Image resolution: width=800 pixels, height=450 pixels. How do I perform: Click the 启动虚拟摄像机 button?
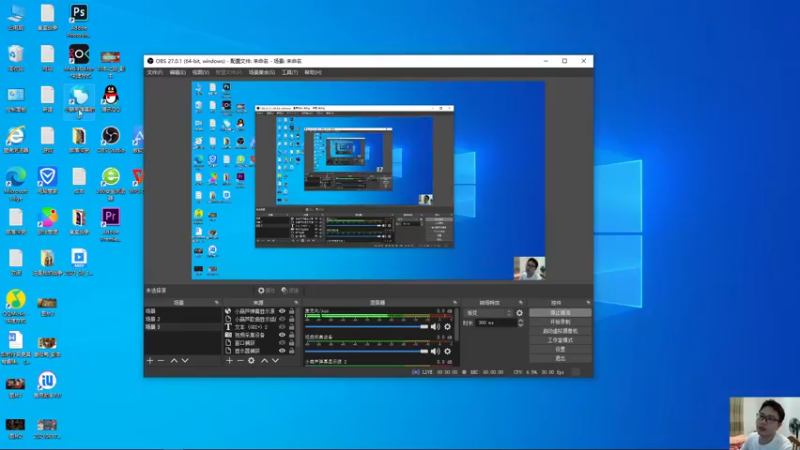point(560,331)
